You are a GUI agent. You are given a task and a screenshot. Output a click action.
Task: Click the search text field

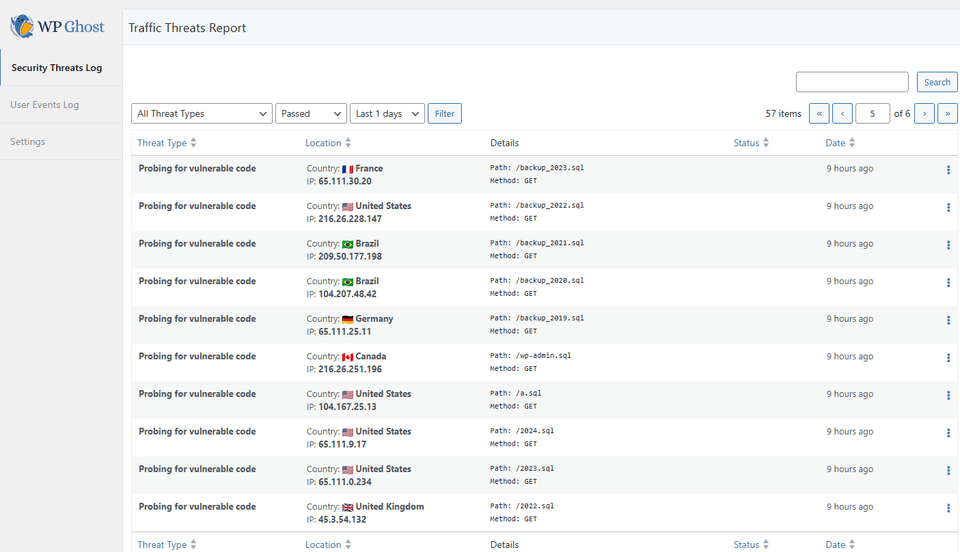coord(852,82)
